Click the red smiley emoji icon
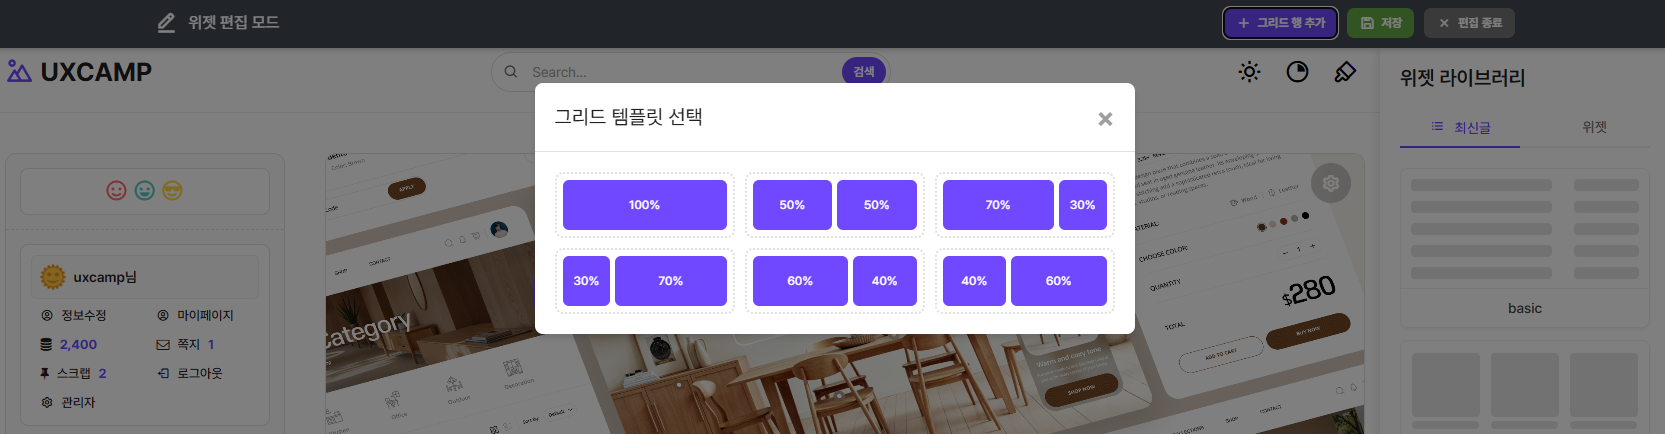1665x434 pixels. pos(117,190)
